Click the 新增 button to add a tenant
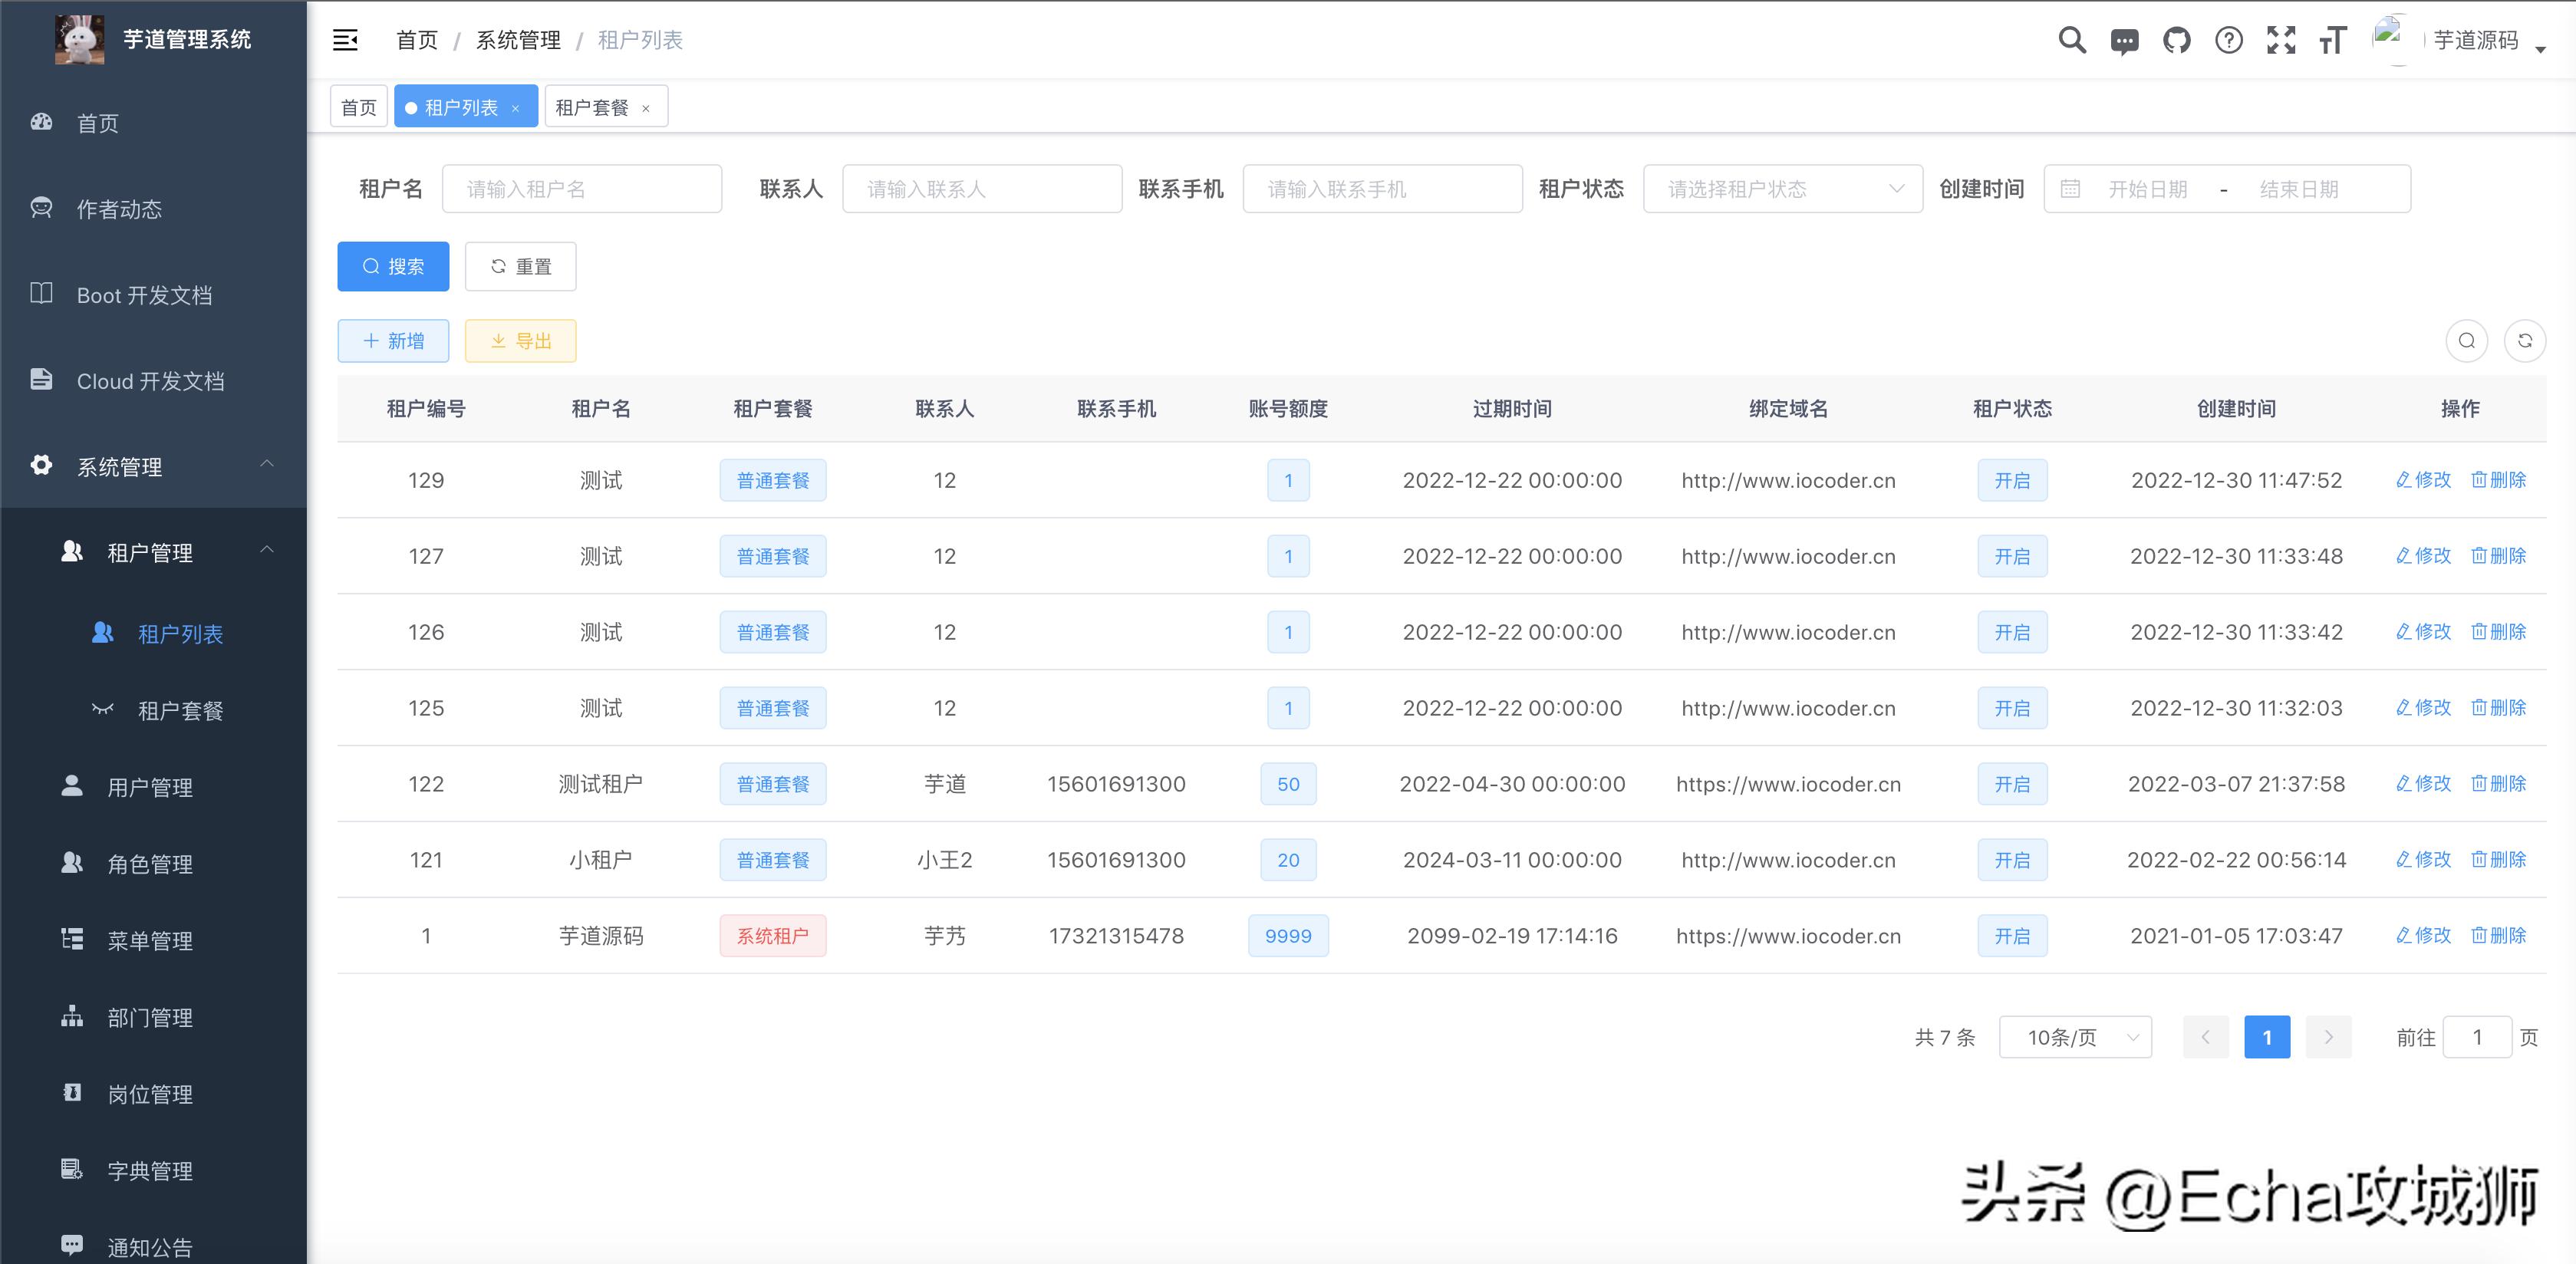The width and height of the screenshot is (2576, 1264). tap(393, 340)
